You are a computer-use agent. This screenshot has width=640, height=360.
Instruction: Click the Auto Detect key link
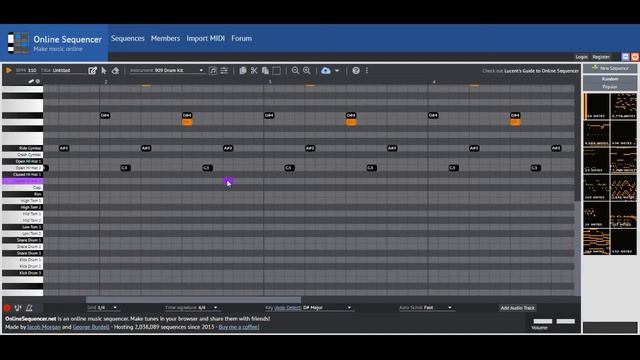coord(288,308)
